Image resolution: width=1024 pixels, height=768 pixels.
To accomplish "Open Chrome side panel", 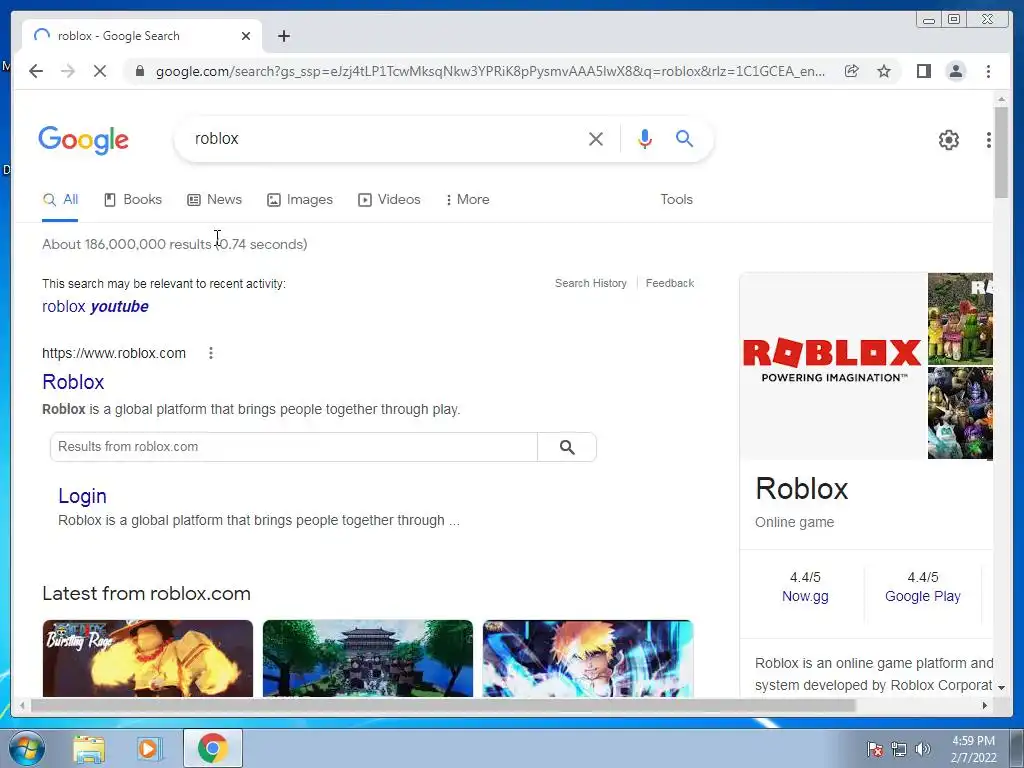I will tap(923, 71).
